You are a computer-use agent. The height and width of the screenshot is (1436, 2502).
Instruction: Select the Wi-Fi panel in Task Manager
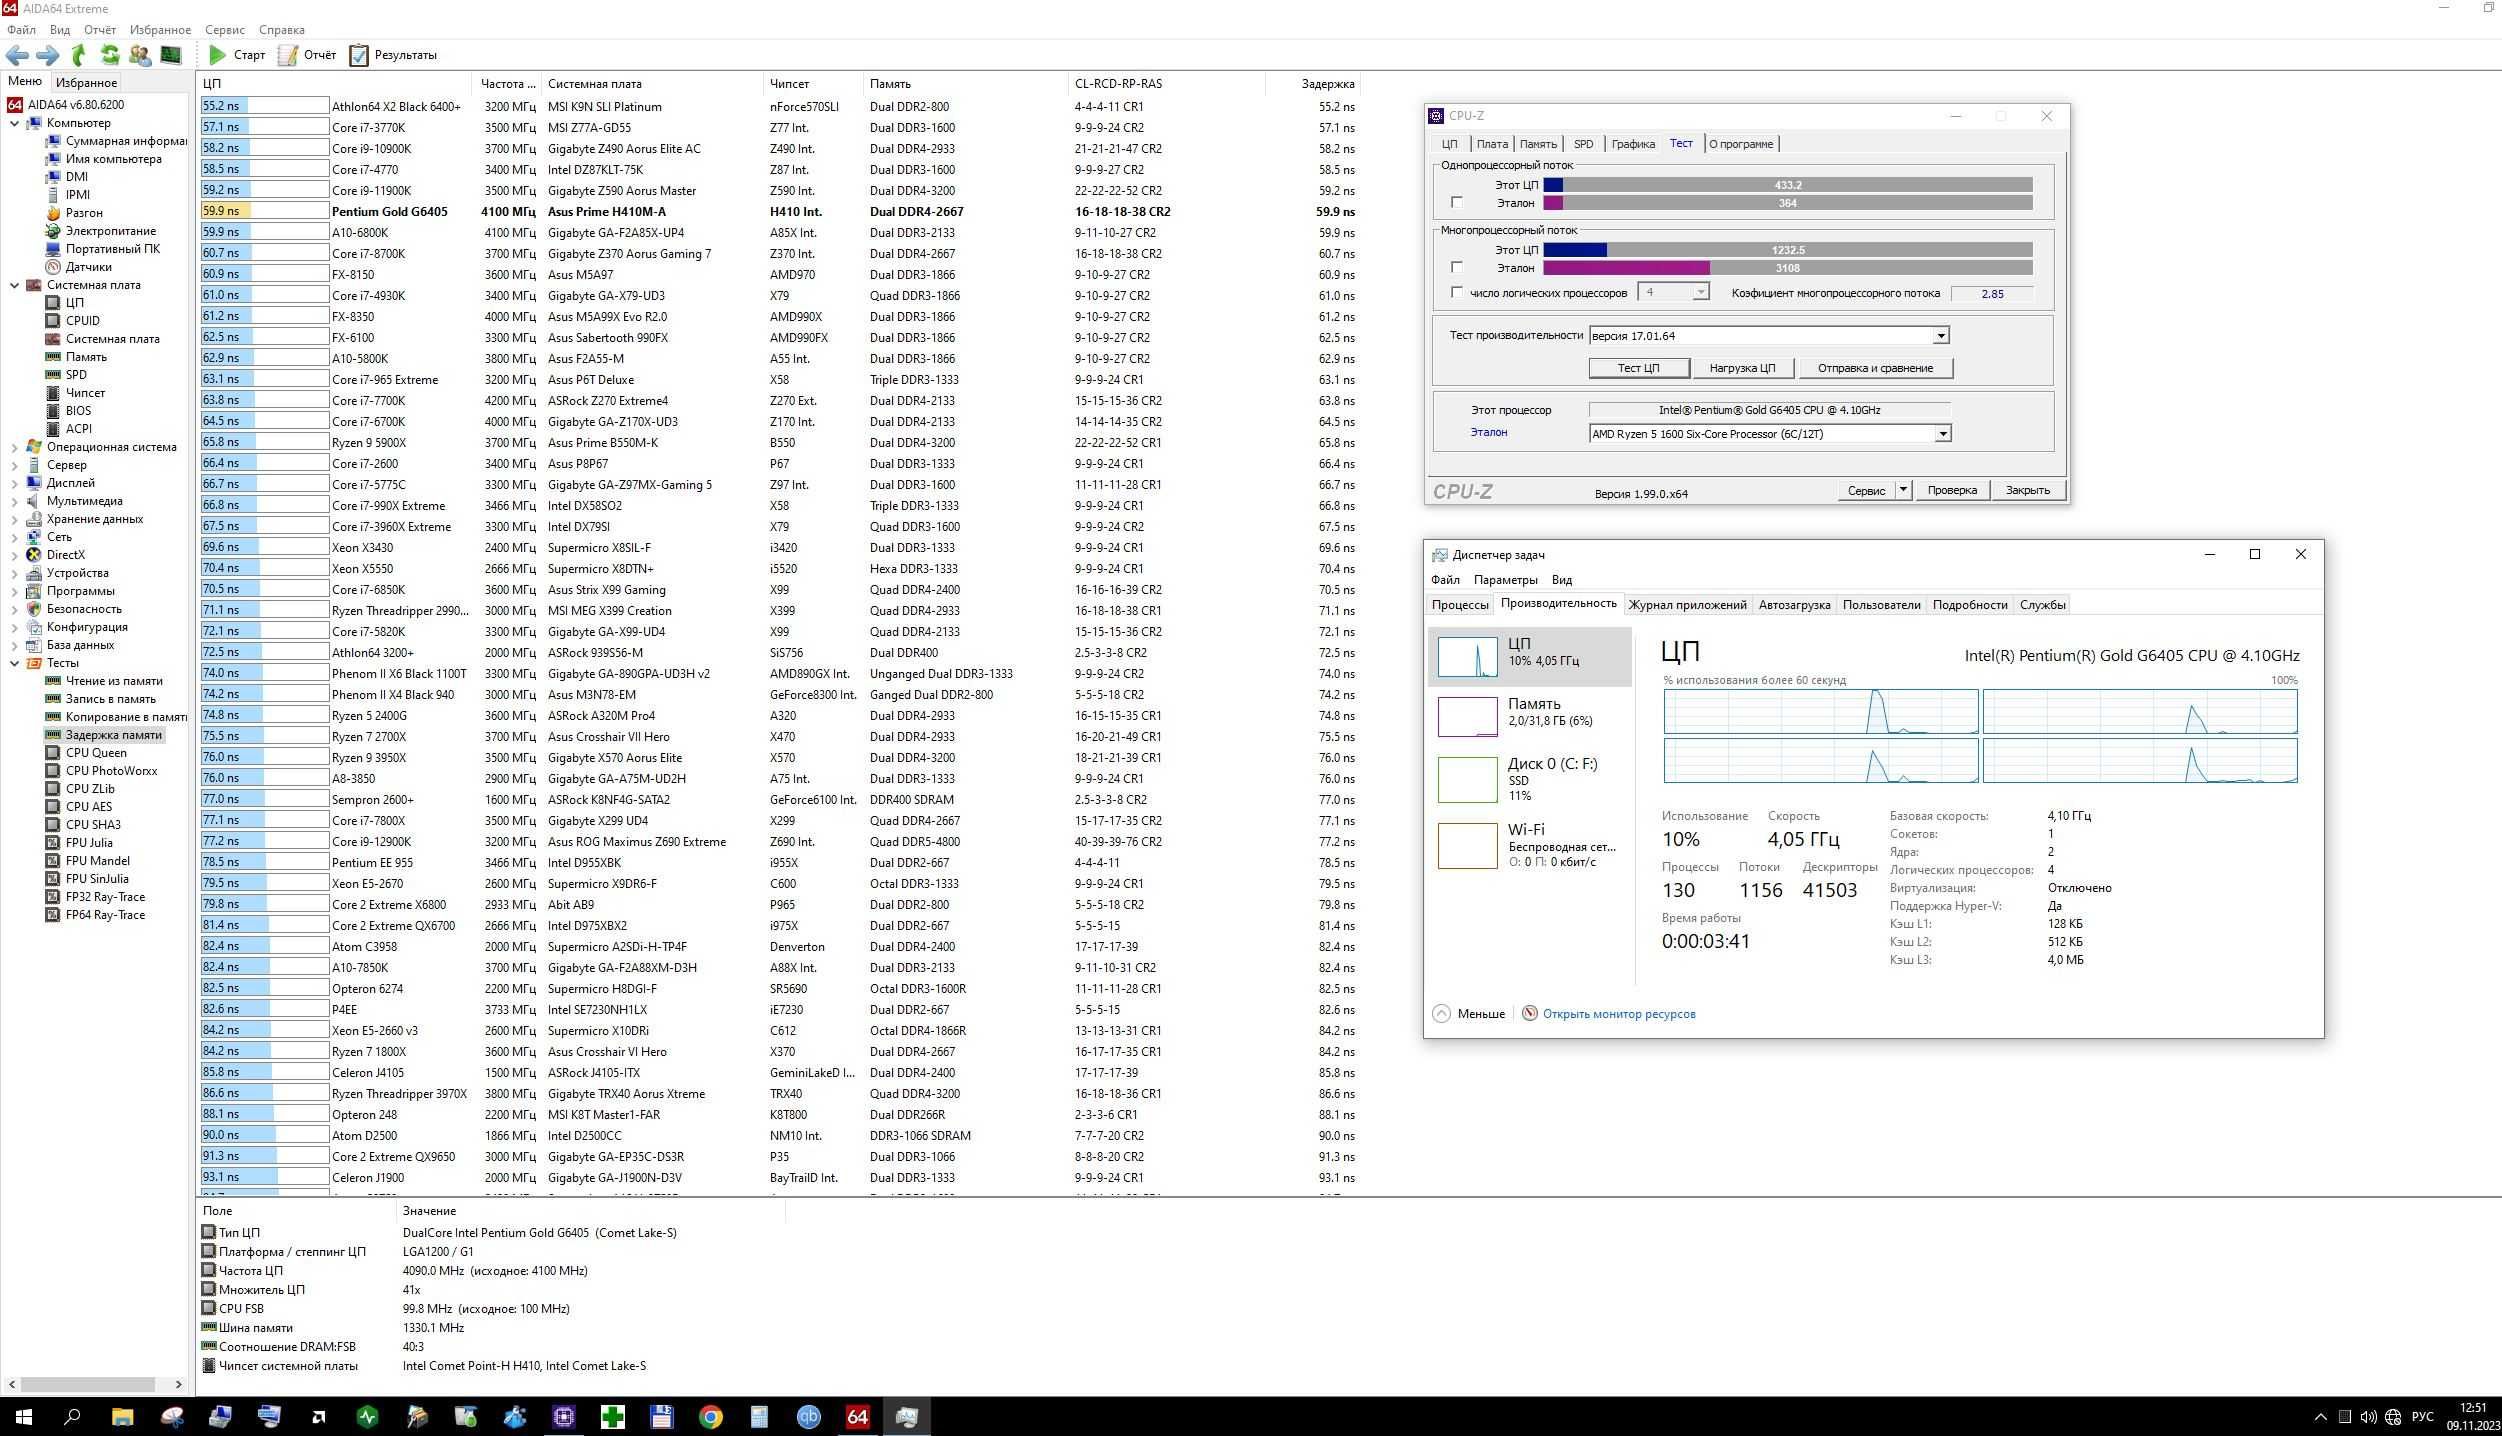coord(1530,845)
